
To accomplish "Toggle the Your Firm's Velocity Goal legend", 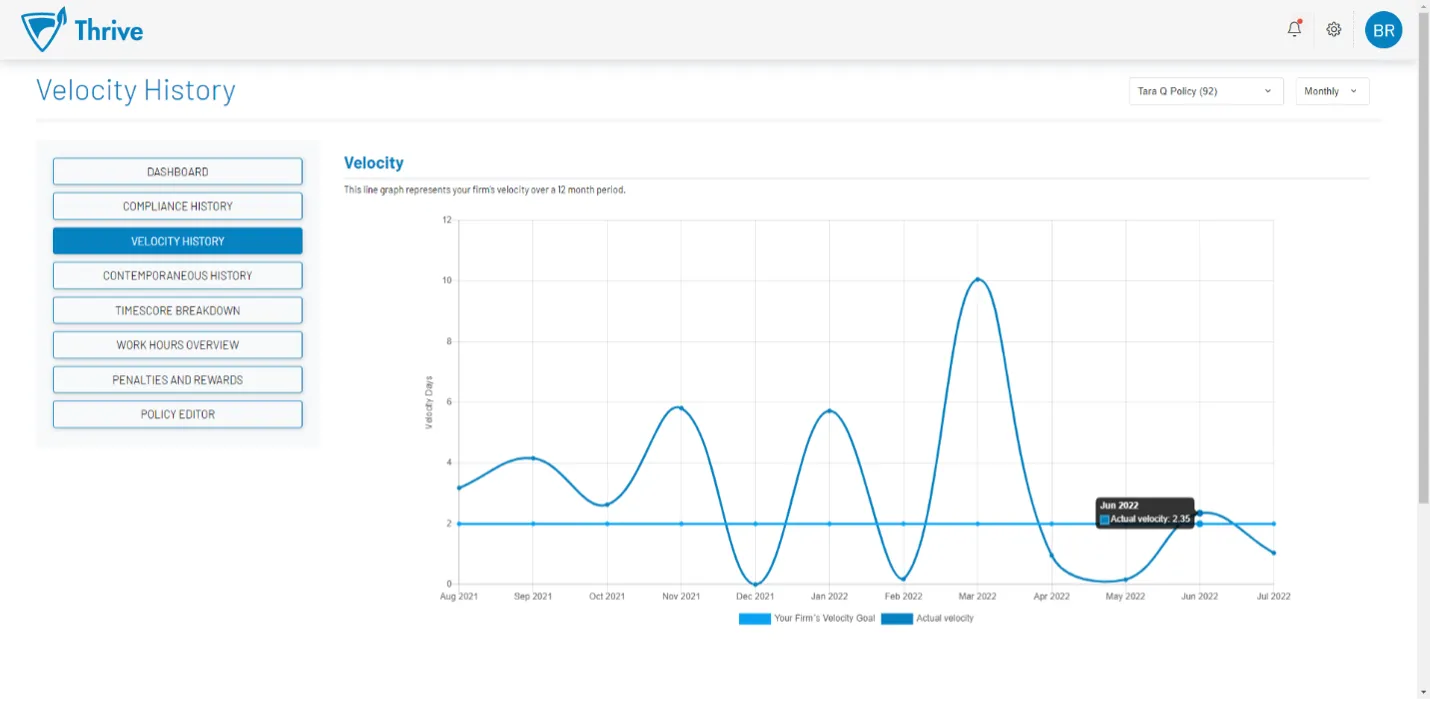I will coord(807,619).
